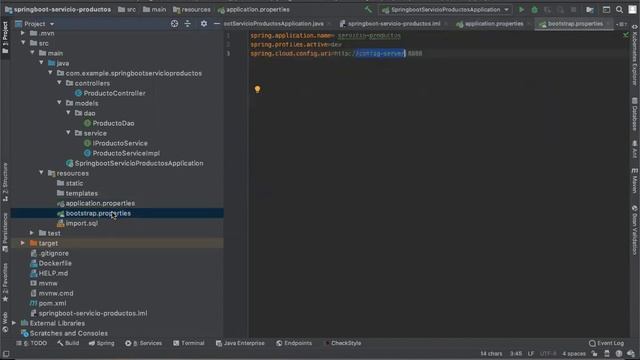Open the Endpoints tool window

click(x=294, y=343)
